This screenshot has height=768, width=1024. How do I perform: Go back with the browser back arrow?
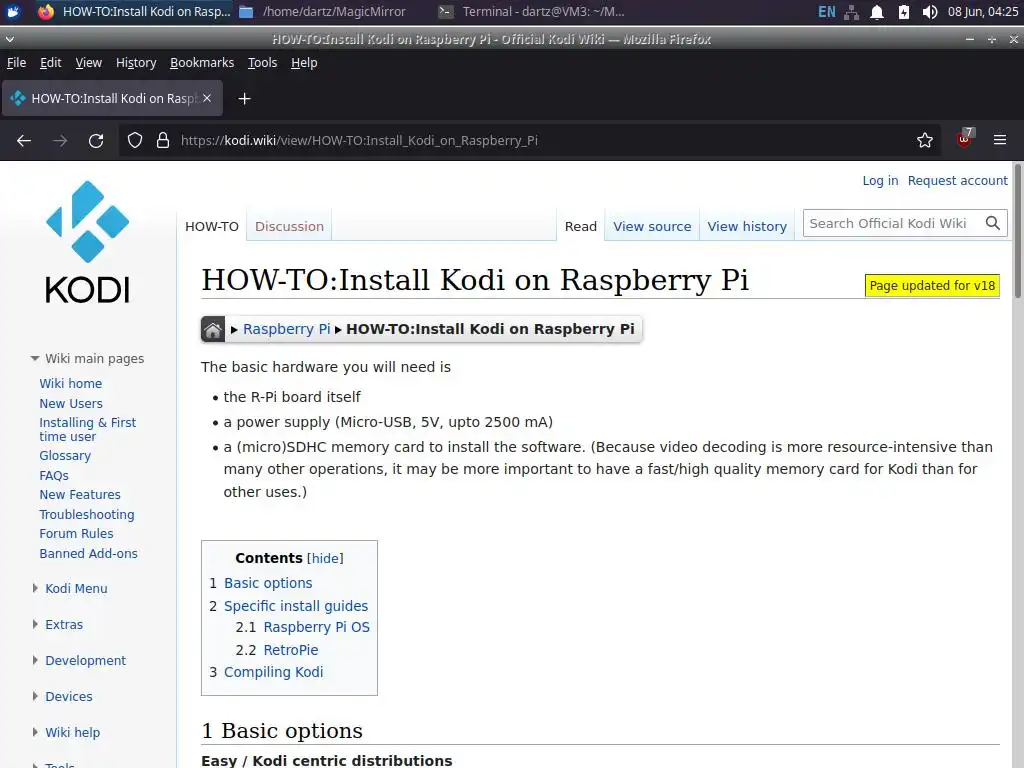pyautogui.click(x=24, y=140)
